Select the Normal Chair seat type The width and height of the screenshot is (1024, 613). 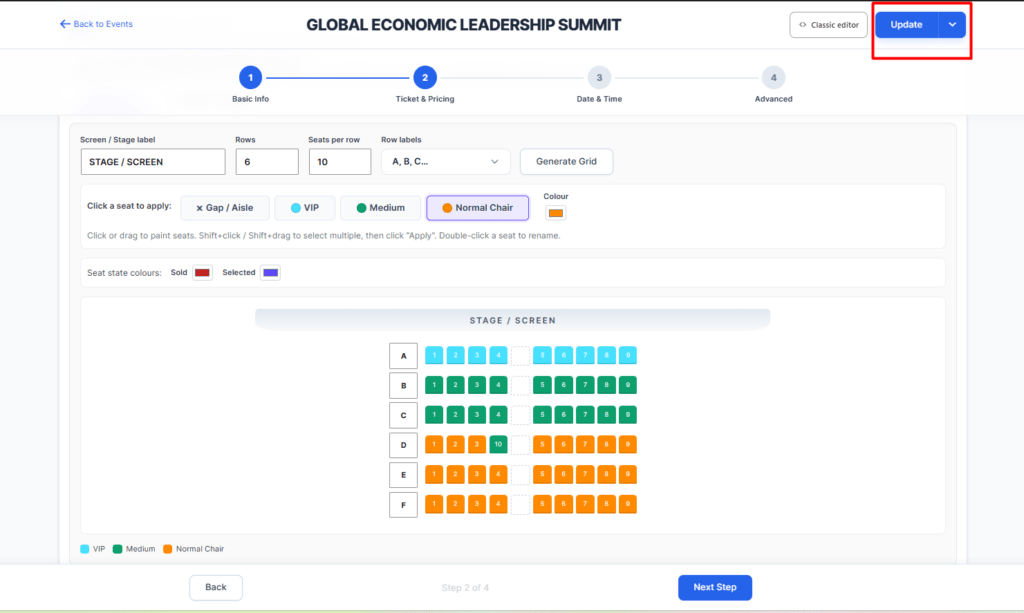(477, 208)
